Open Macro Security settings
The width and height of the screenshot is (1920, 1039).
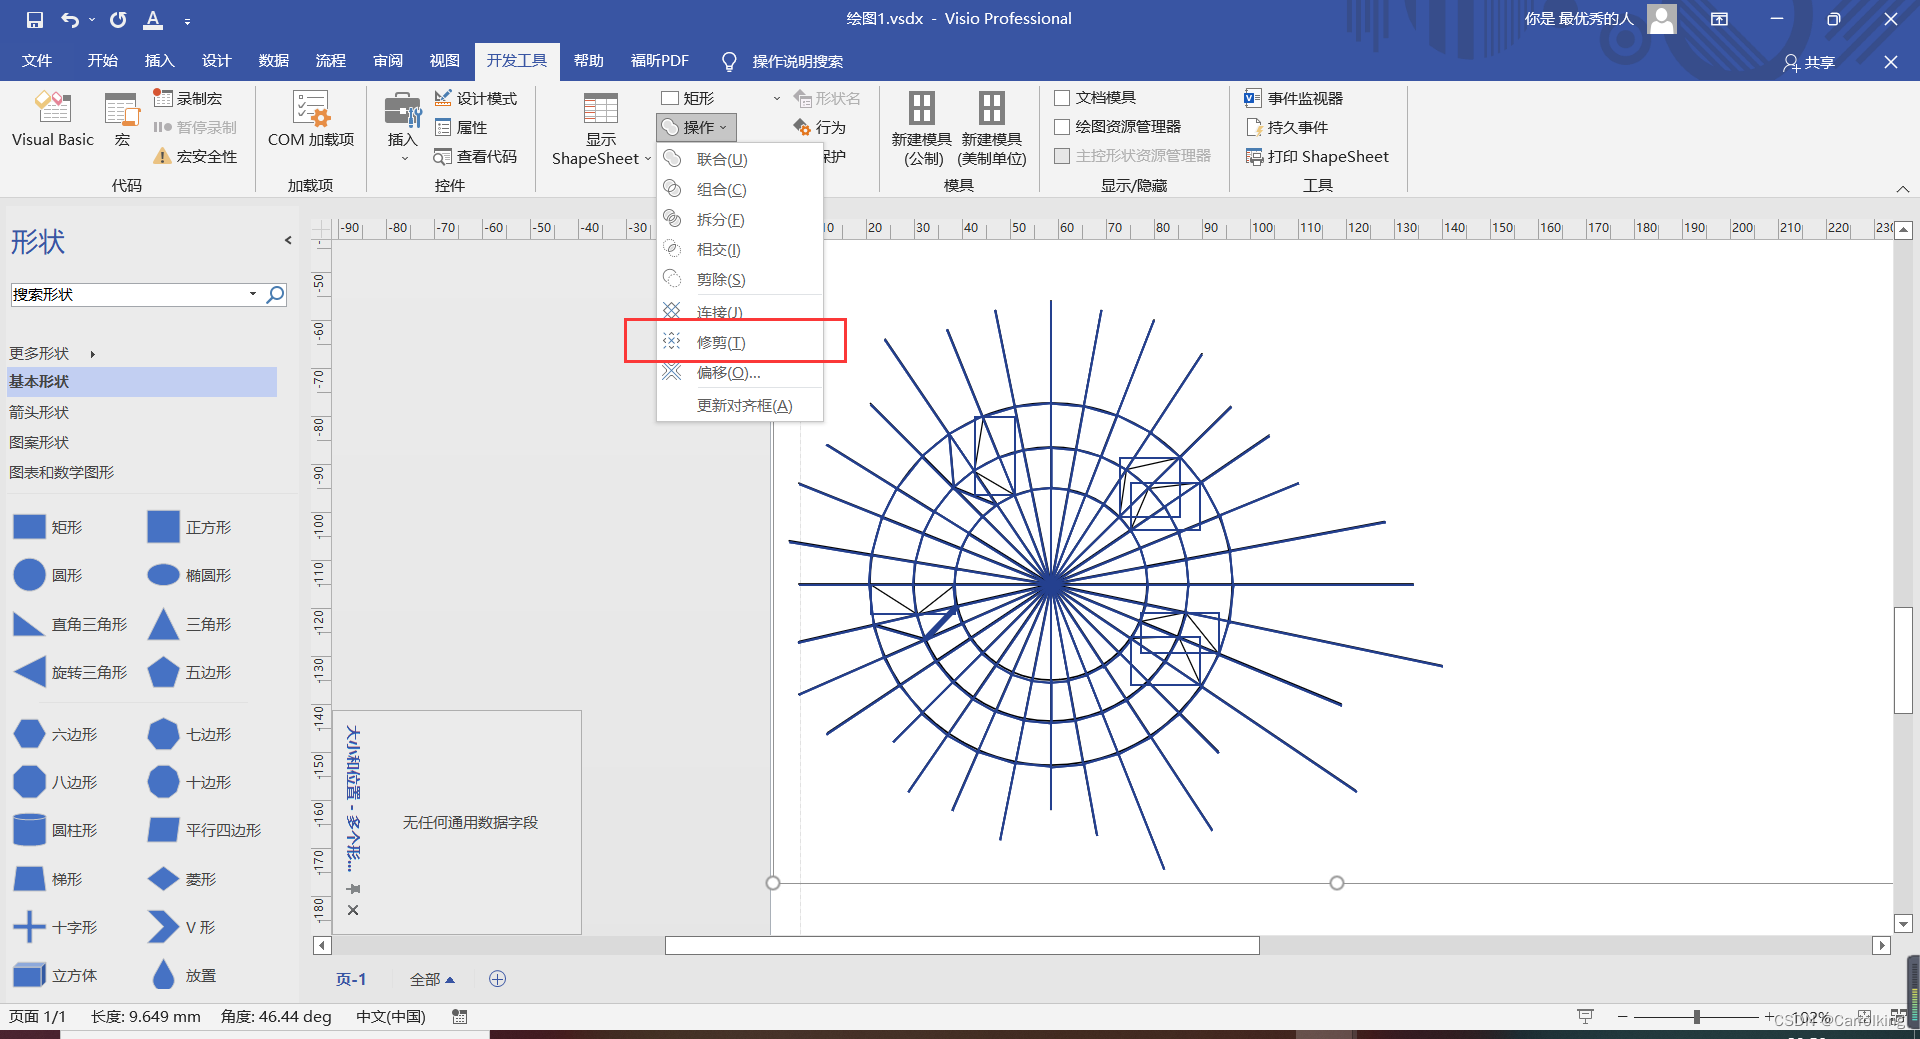point(196,156)
